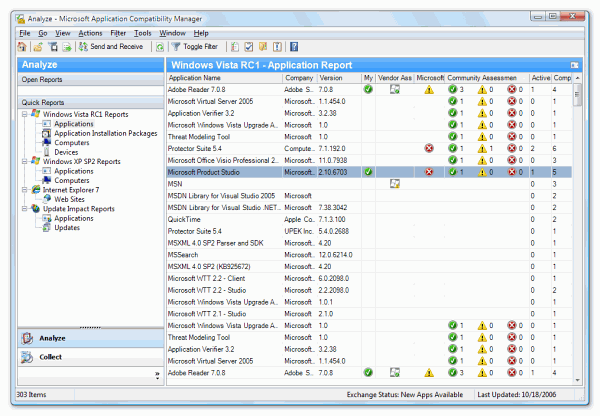Viewport: 600px width, 416px height.
Task: Click the Send and Receive button
Action: click(x=108, y=46)
